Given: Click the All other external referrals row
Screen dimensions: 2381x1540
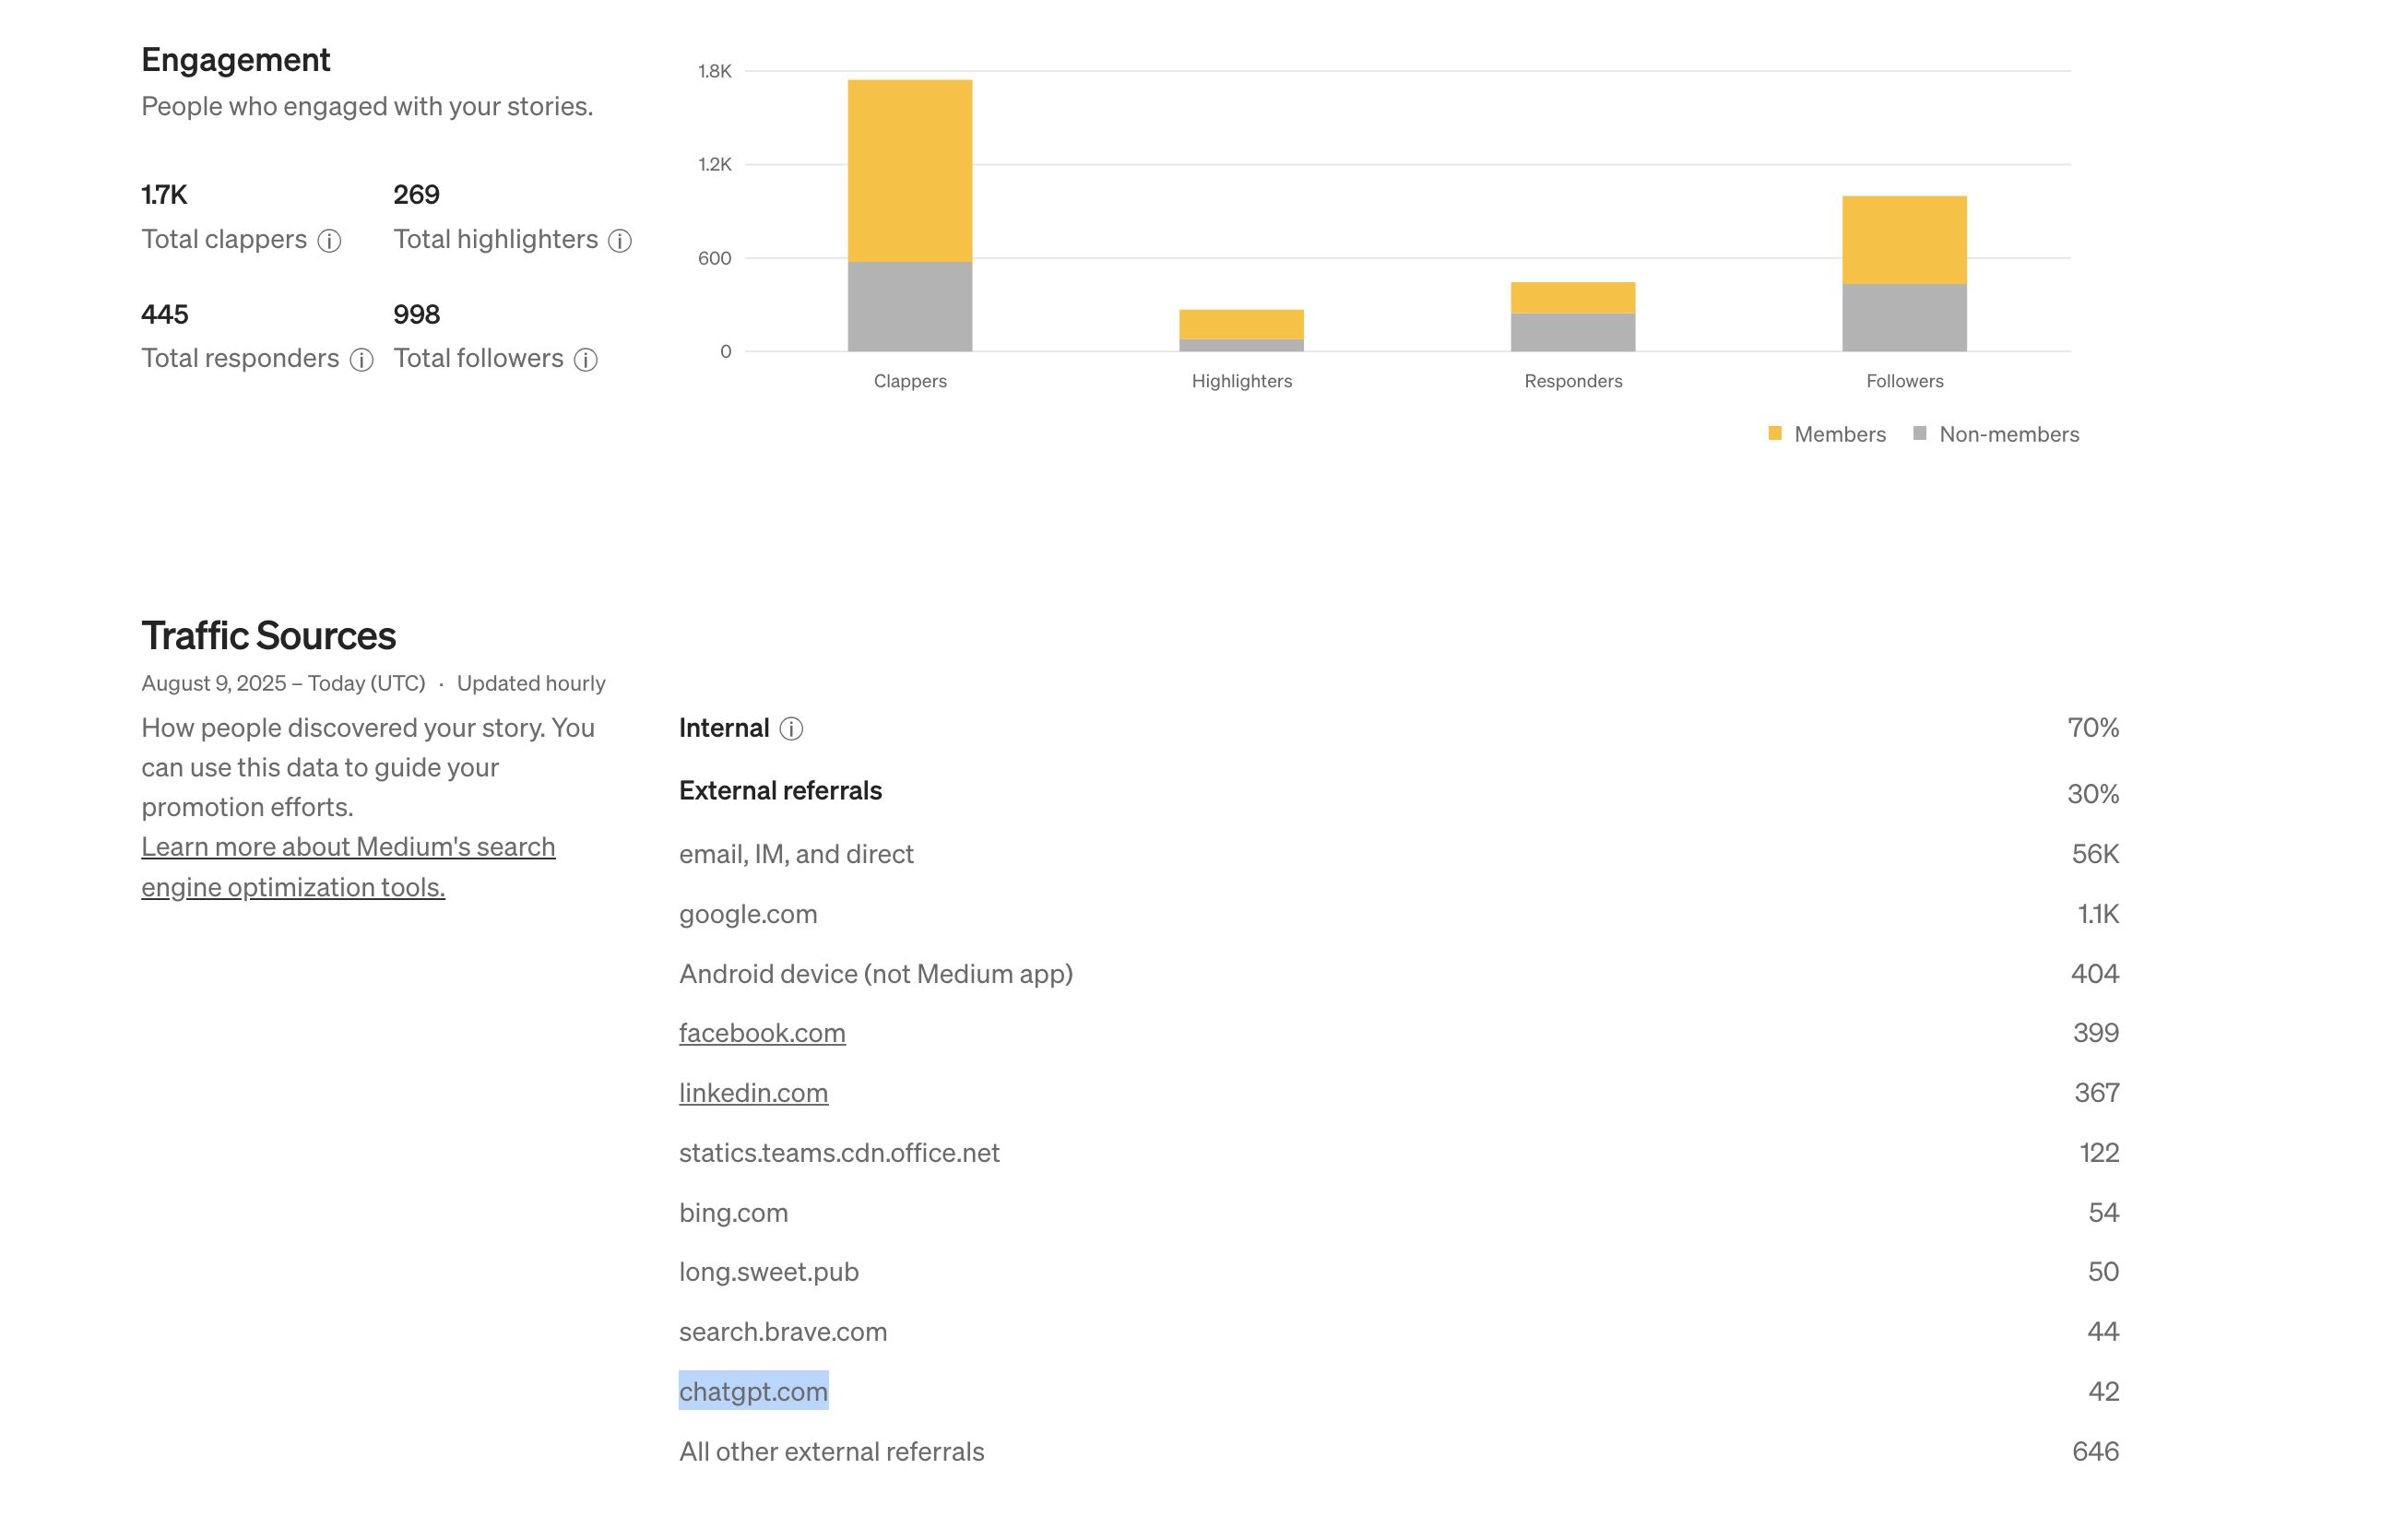Looking at the screenshot, I should [831, 1451].
